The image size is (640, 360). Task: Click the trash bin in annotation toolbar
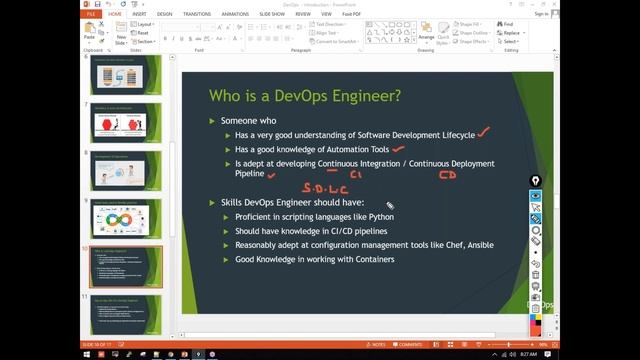tap(536, 275)
